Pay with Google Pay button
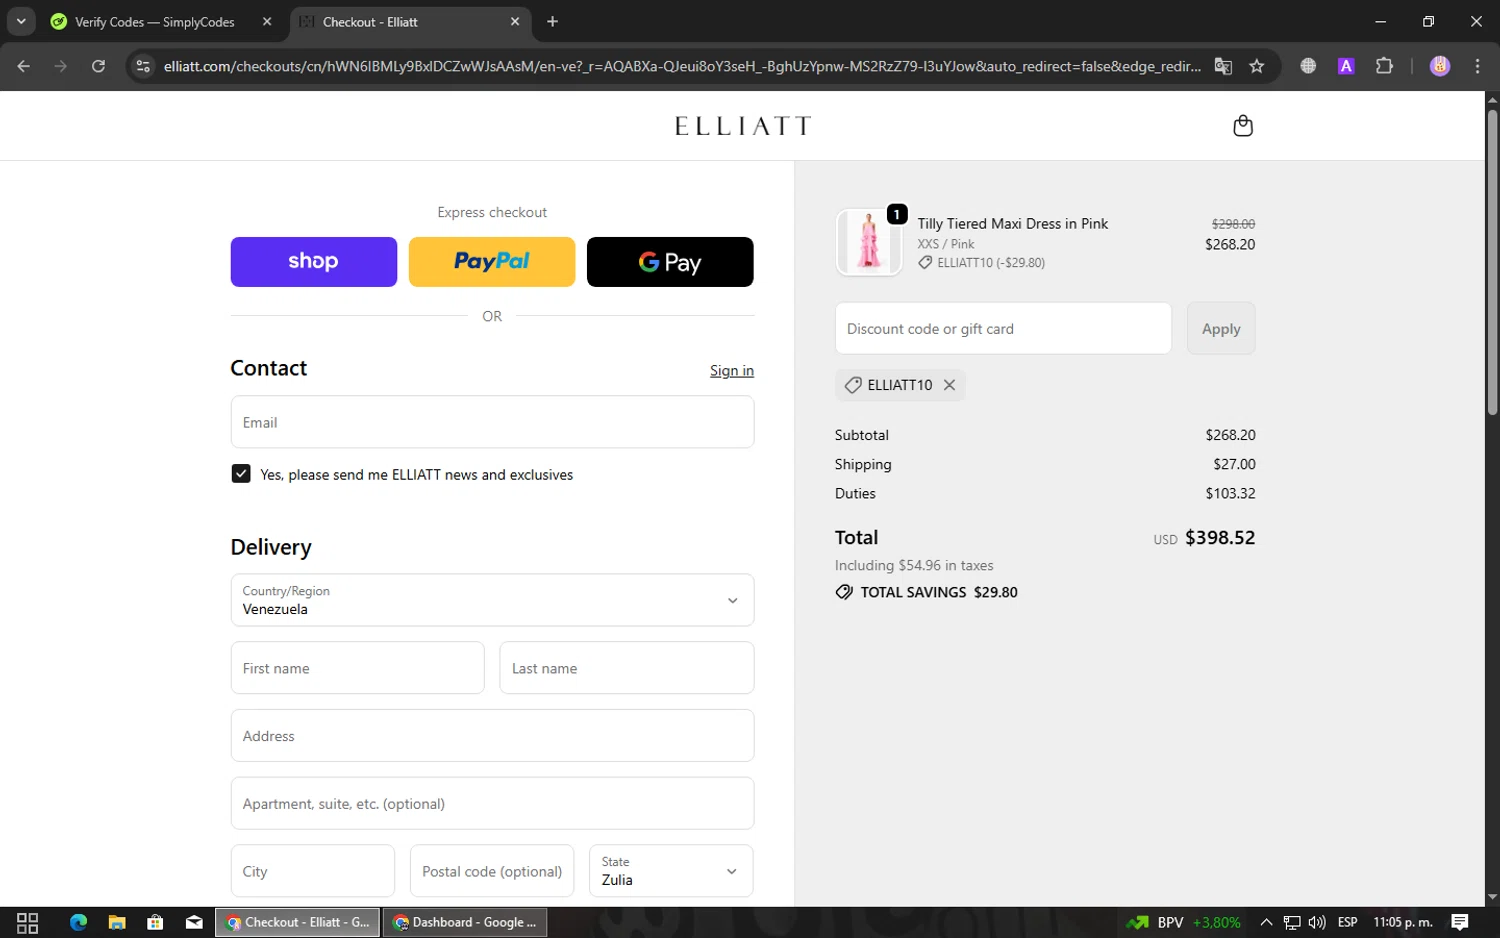Viewport: 1500px width, 938px height. click(x=670, y=262)
